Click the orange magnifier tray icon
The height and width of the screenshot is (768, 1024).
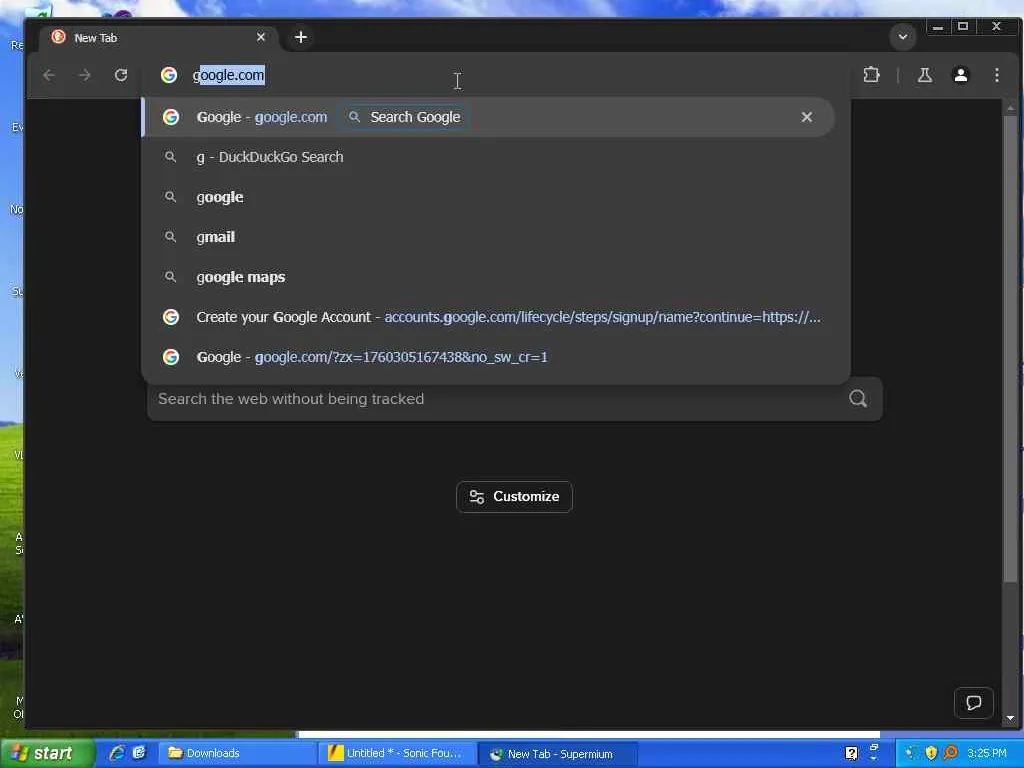pyautogui.click(x=950, y=753)
